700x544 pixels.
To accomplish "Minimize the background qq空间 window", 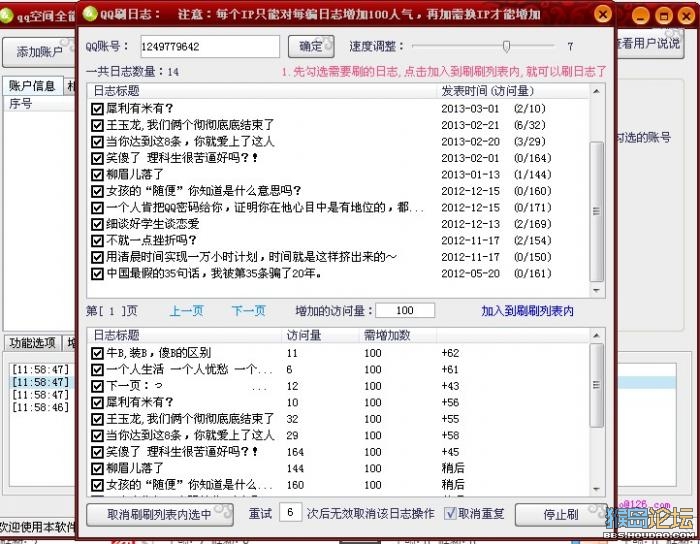I will pos(640,17).
